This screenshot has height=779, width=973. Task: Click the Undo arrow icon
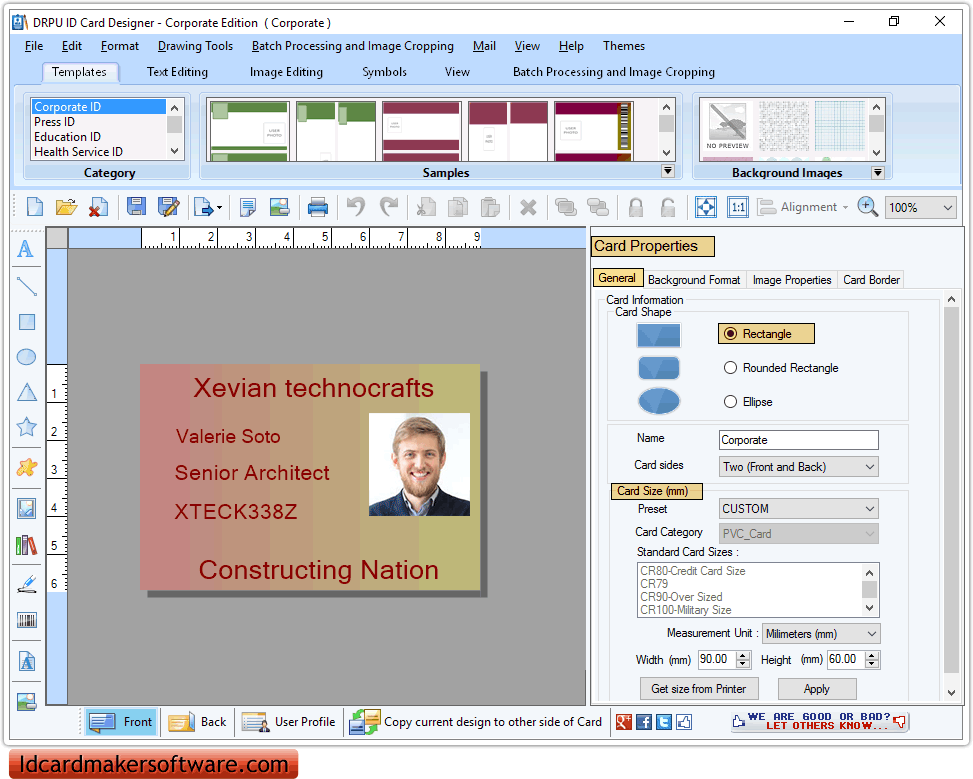356,207
